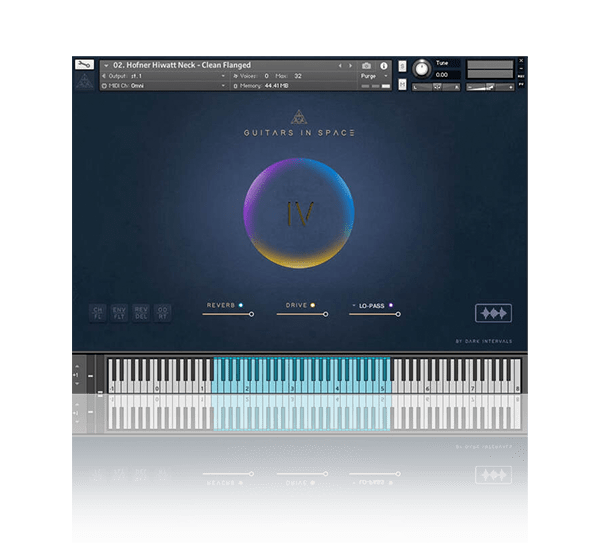Image resolution: width=600 pixels, height=543 pixels.
Task: Click the S solo button
Action: [402, 66]
